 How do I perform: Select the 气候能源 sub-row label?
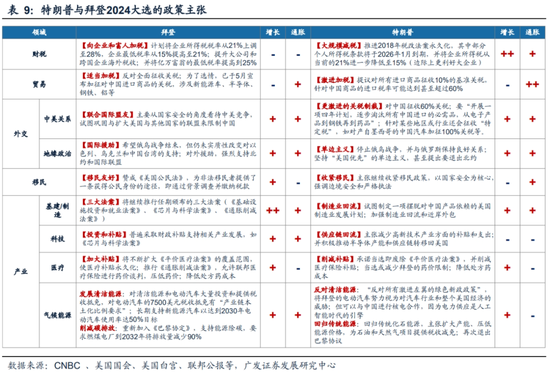(58, 315)
